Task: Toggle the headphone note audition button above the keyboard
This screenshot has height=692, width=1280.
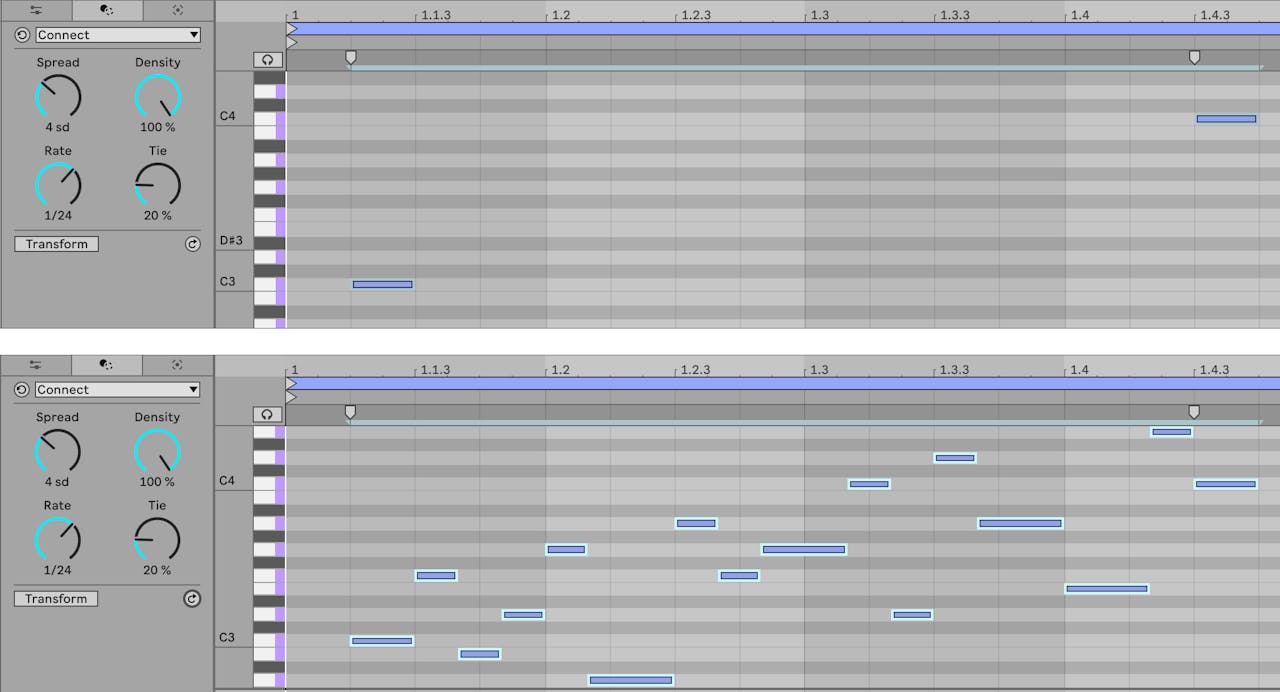Action: tap(267, 59)
